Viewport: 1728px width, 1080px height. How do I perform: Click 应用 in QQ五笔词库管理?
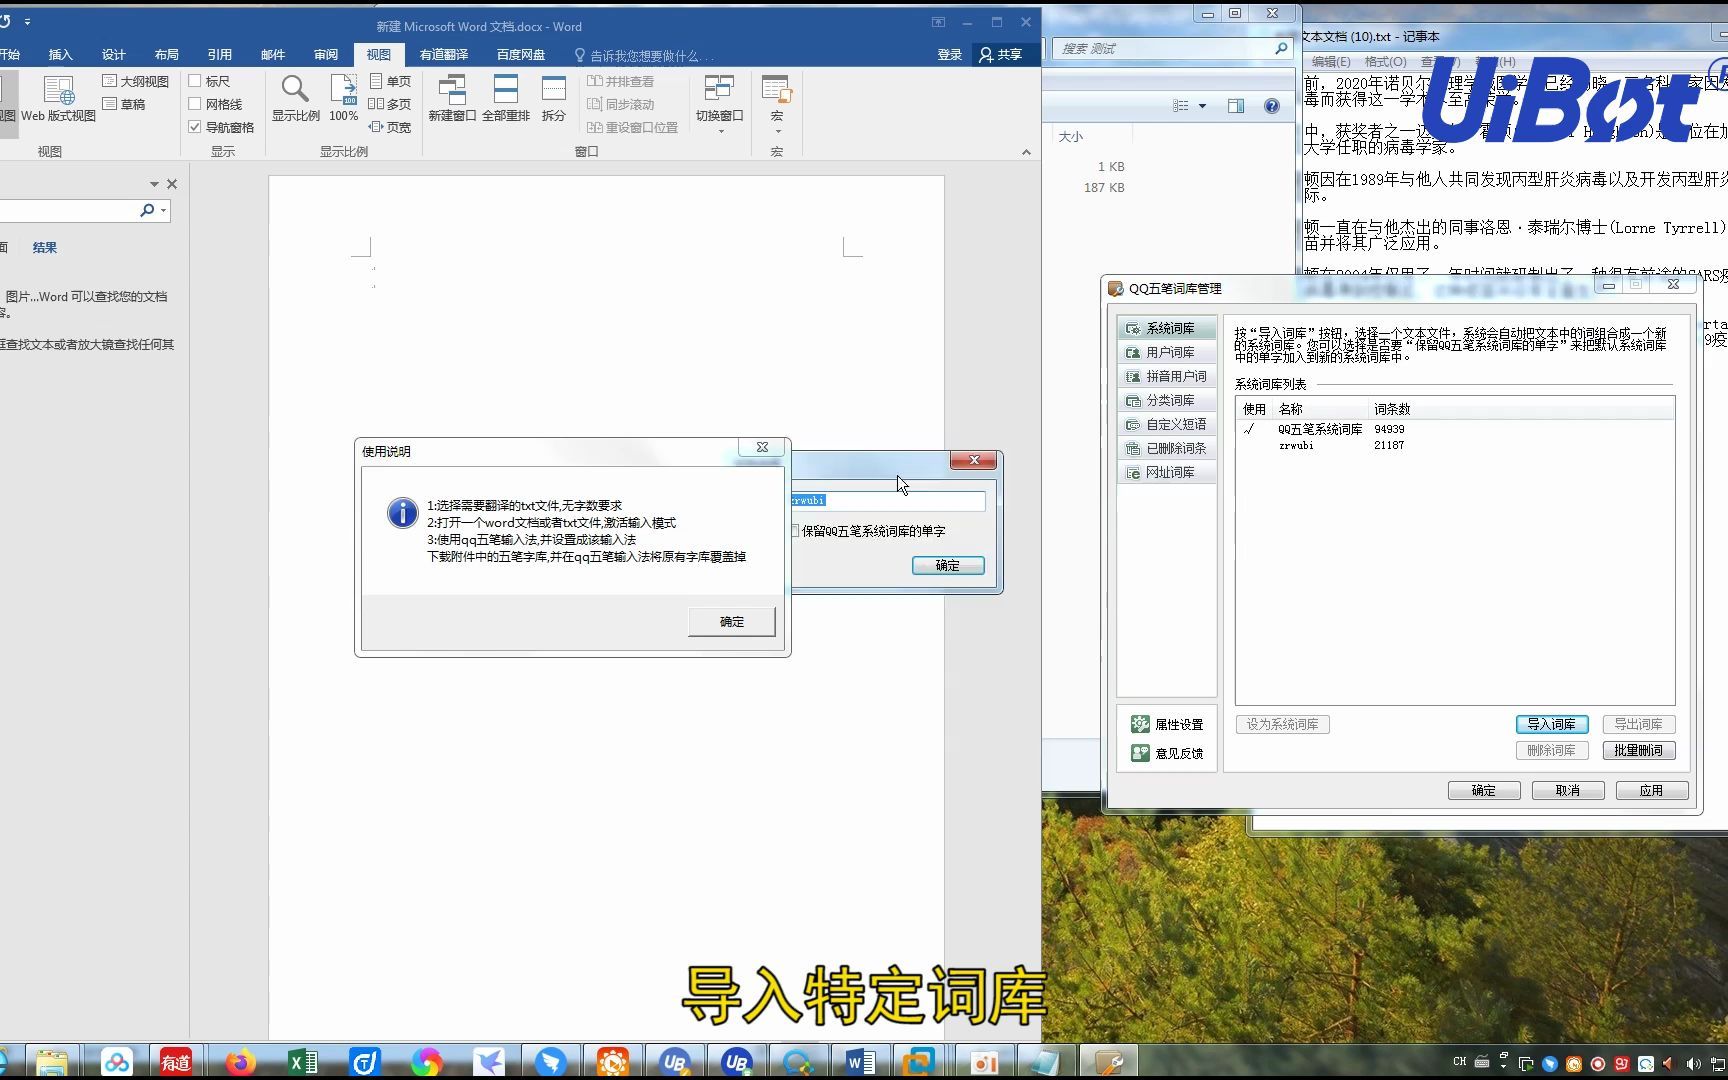click(x=1651, y=790)
